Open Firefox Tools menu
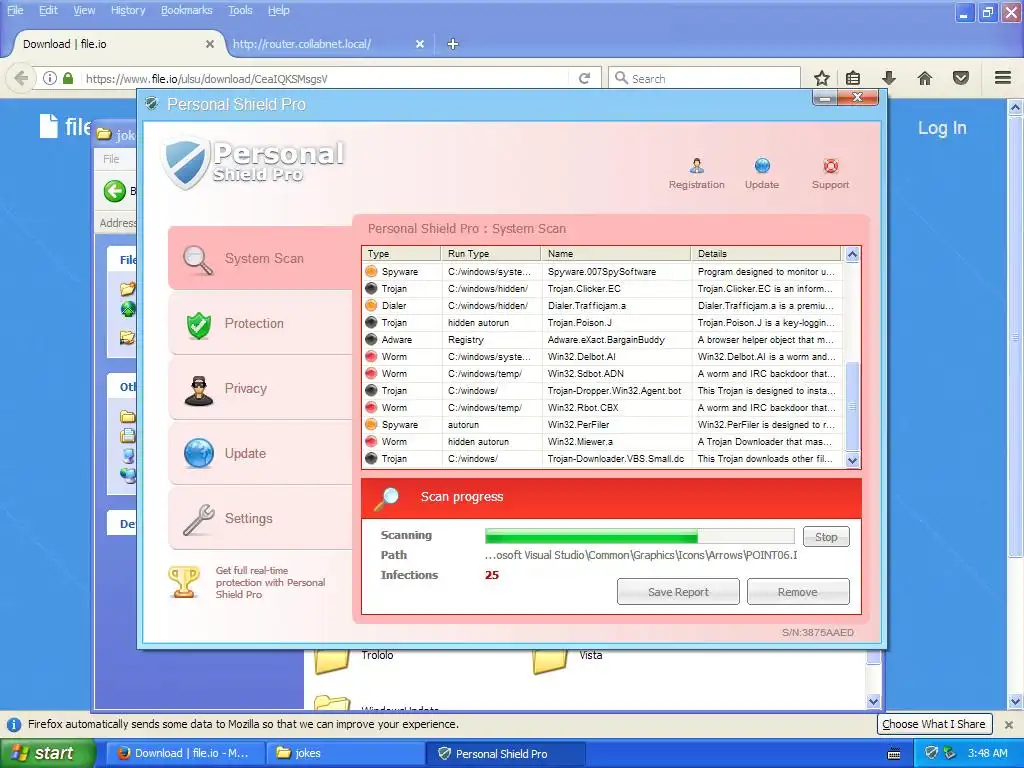This screenshot has width=1024, height=768. click(x=240, y=10)
